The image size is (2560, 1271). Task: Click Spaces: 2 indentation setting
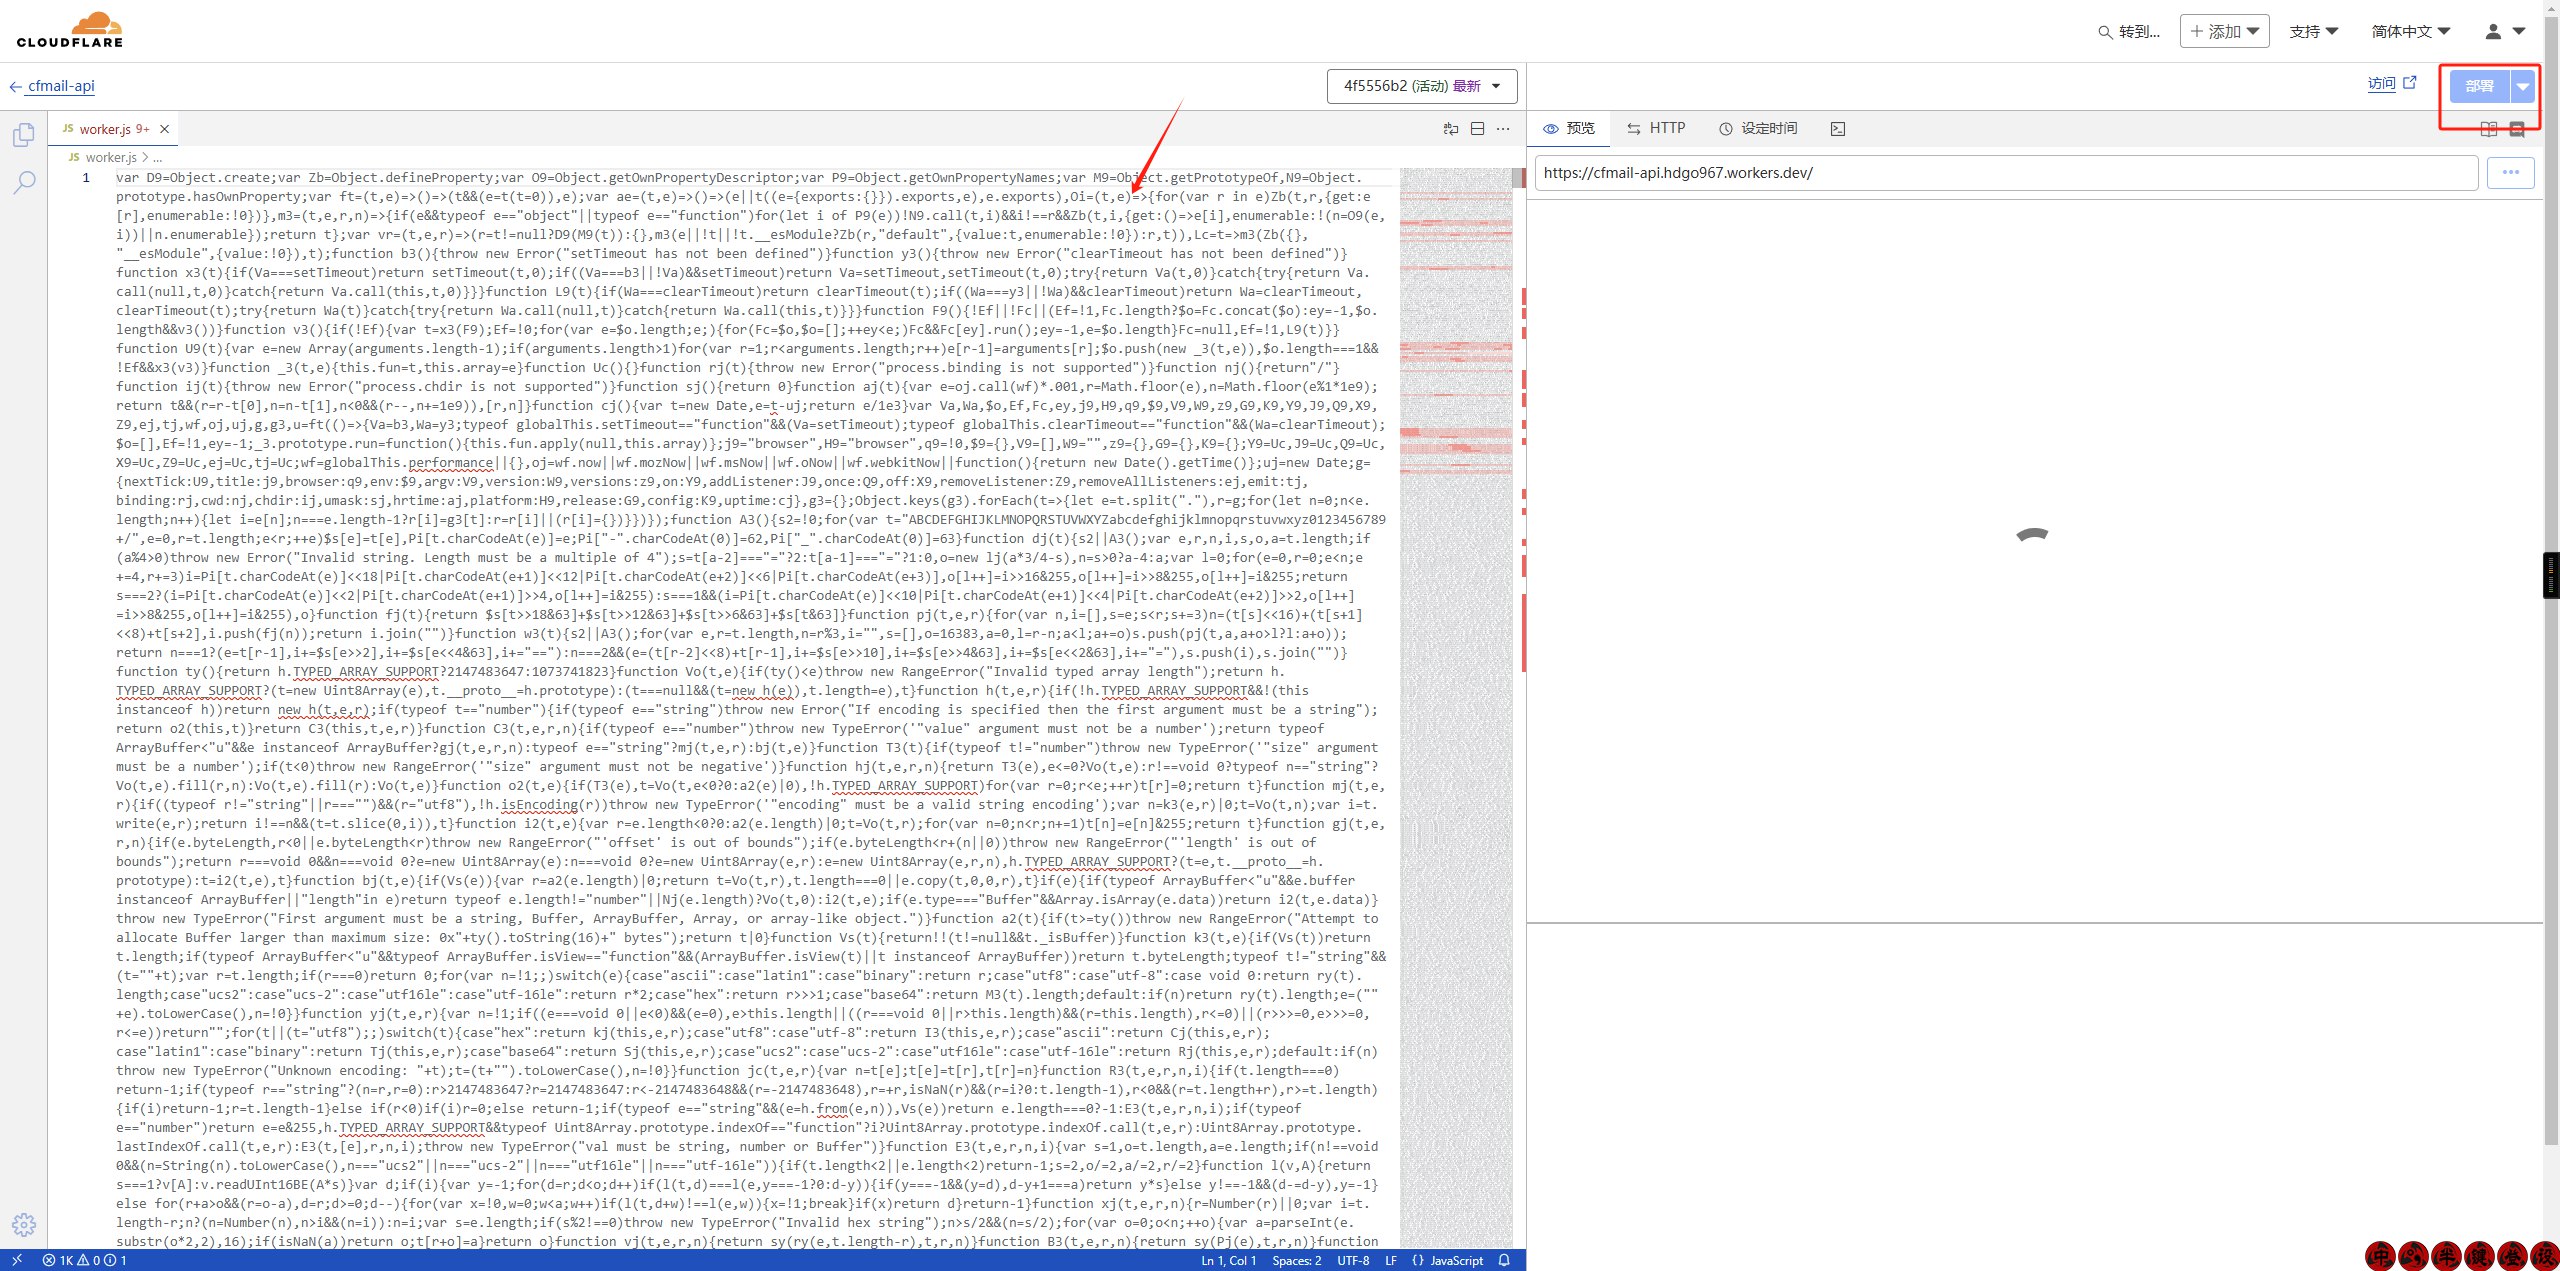tap(1296, 1260)
